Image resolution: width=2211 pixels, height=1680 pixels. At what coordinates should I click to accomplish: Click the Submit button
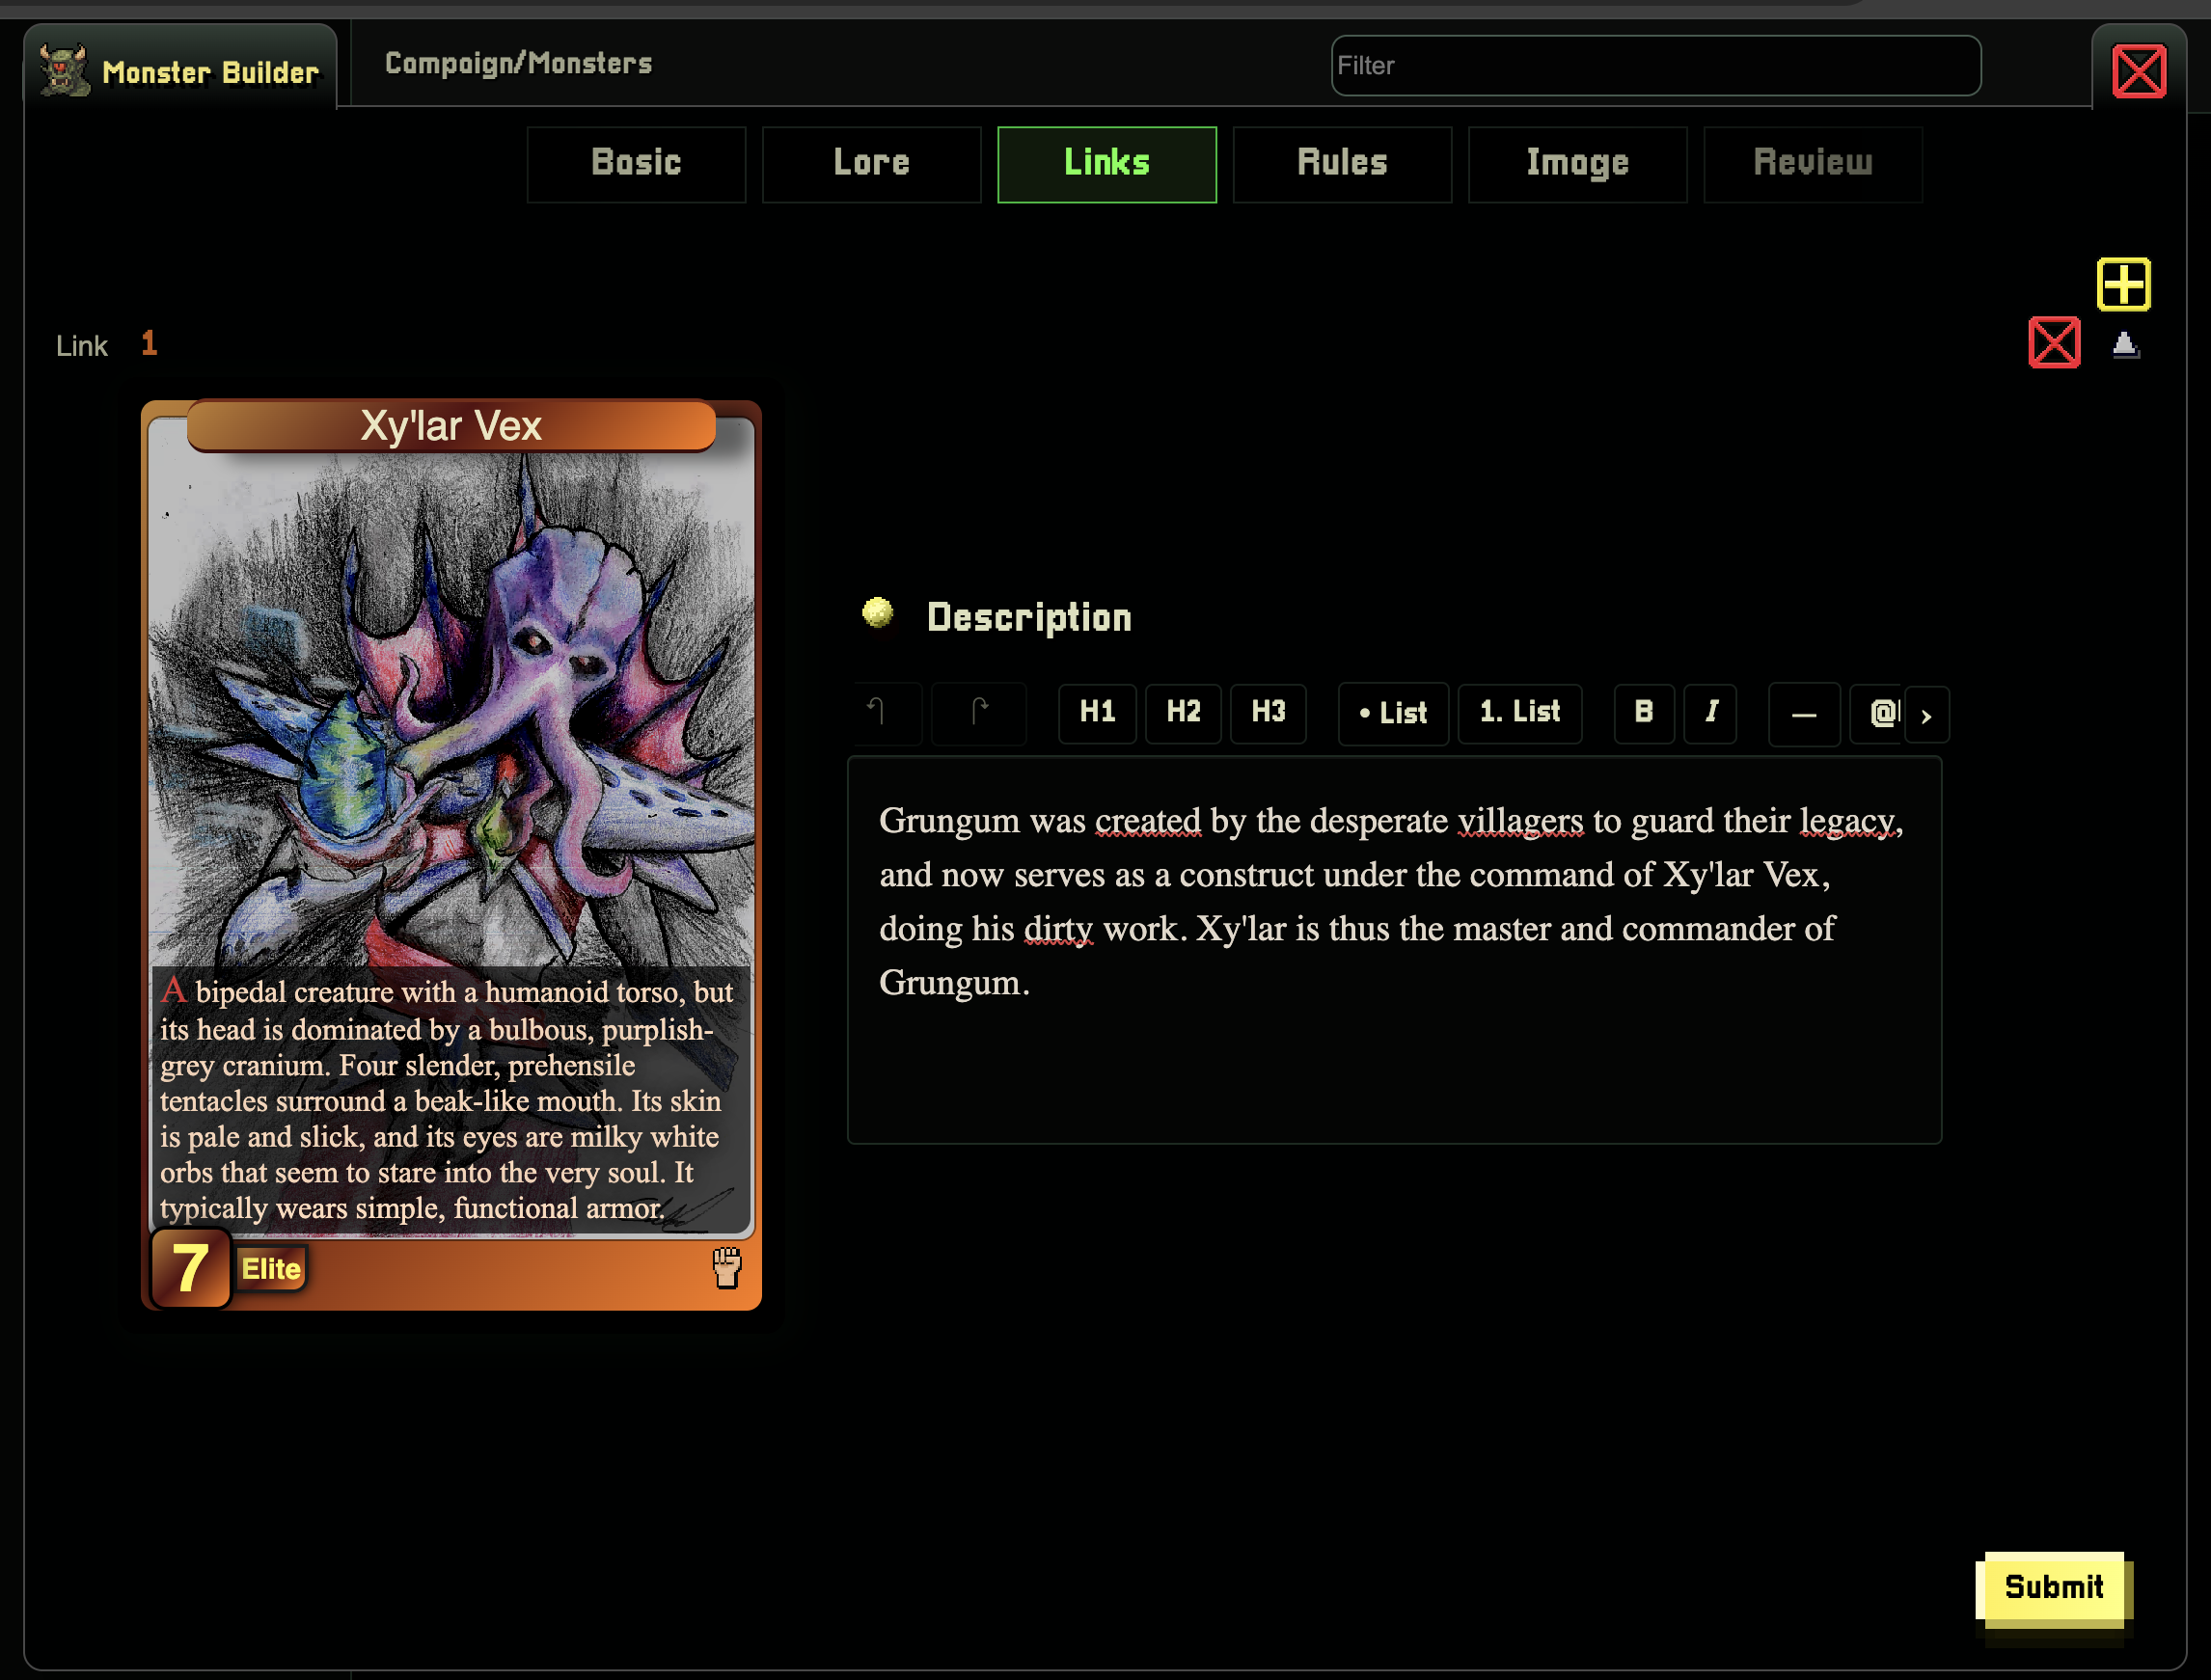[x=2054, y=1586]
